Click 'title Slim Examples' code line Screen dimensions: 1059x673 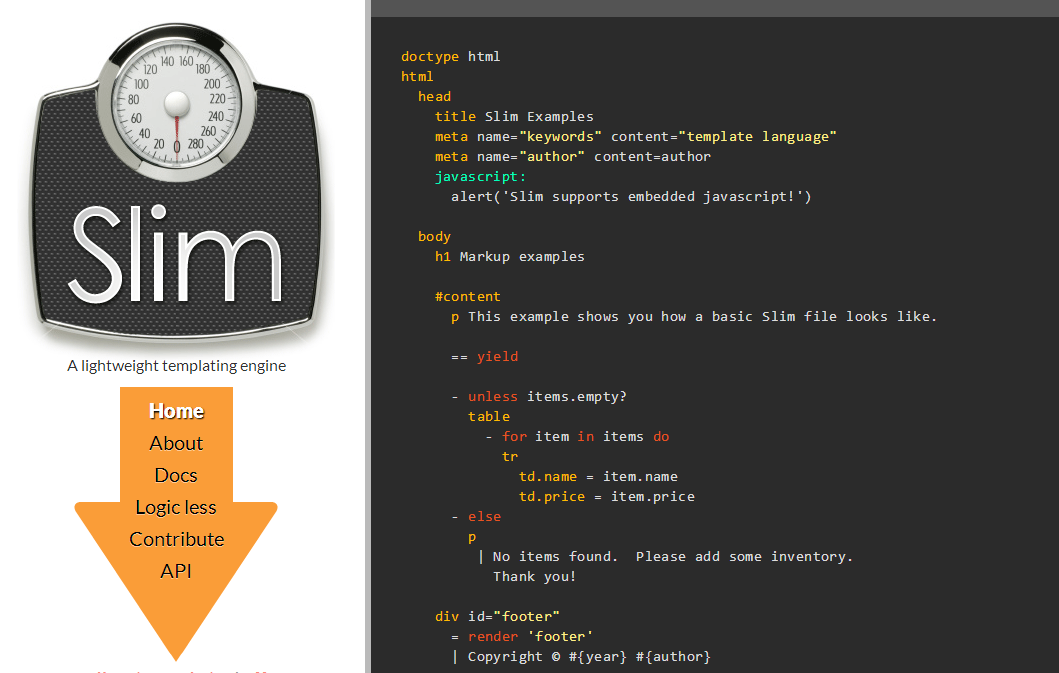pyautogui.click(x=514, y=117)
